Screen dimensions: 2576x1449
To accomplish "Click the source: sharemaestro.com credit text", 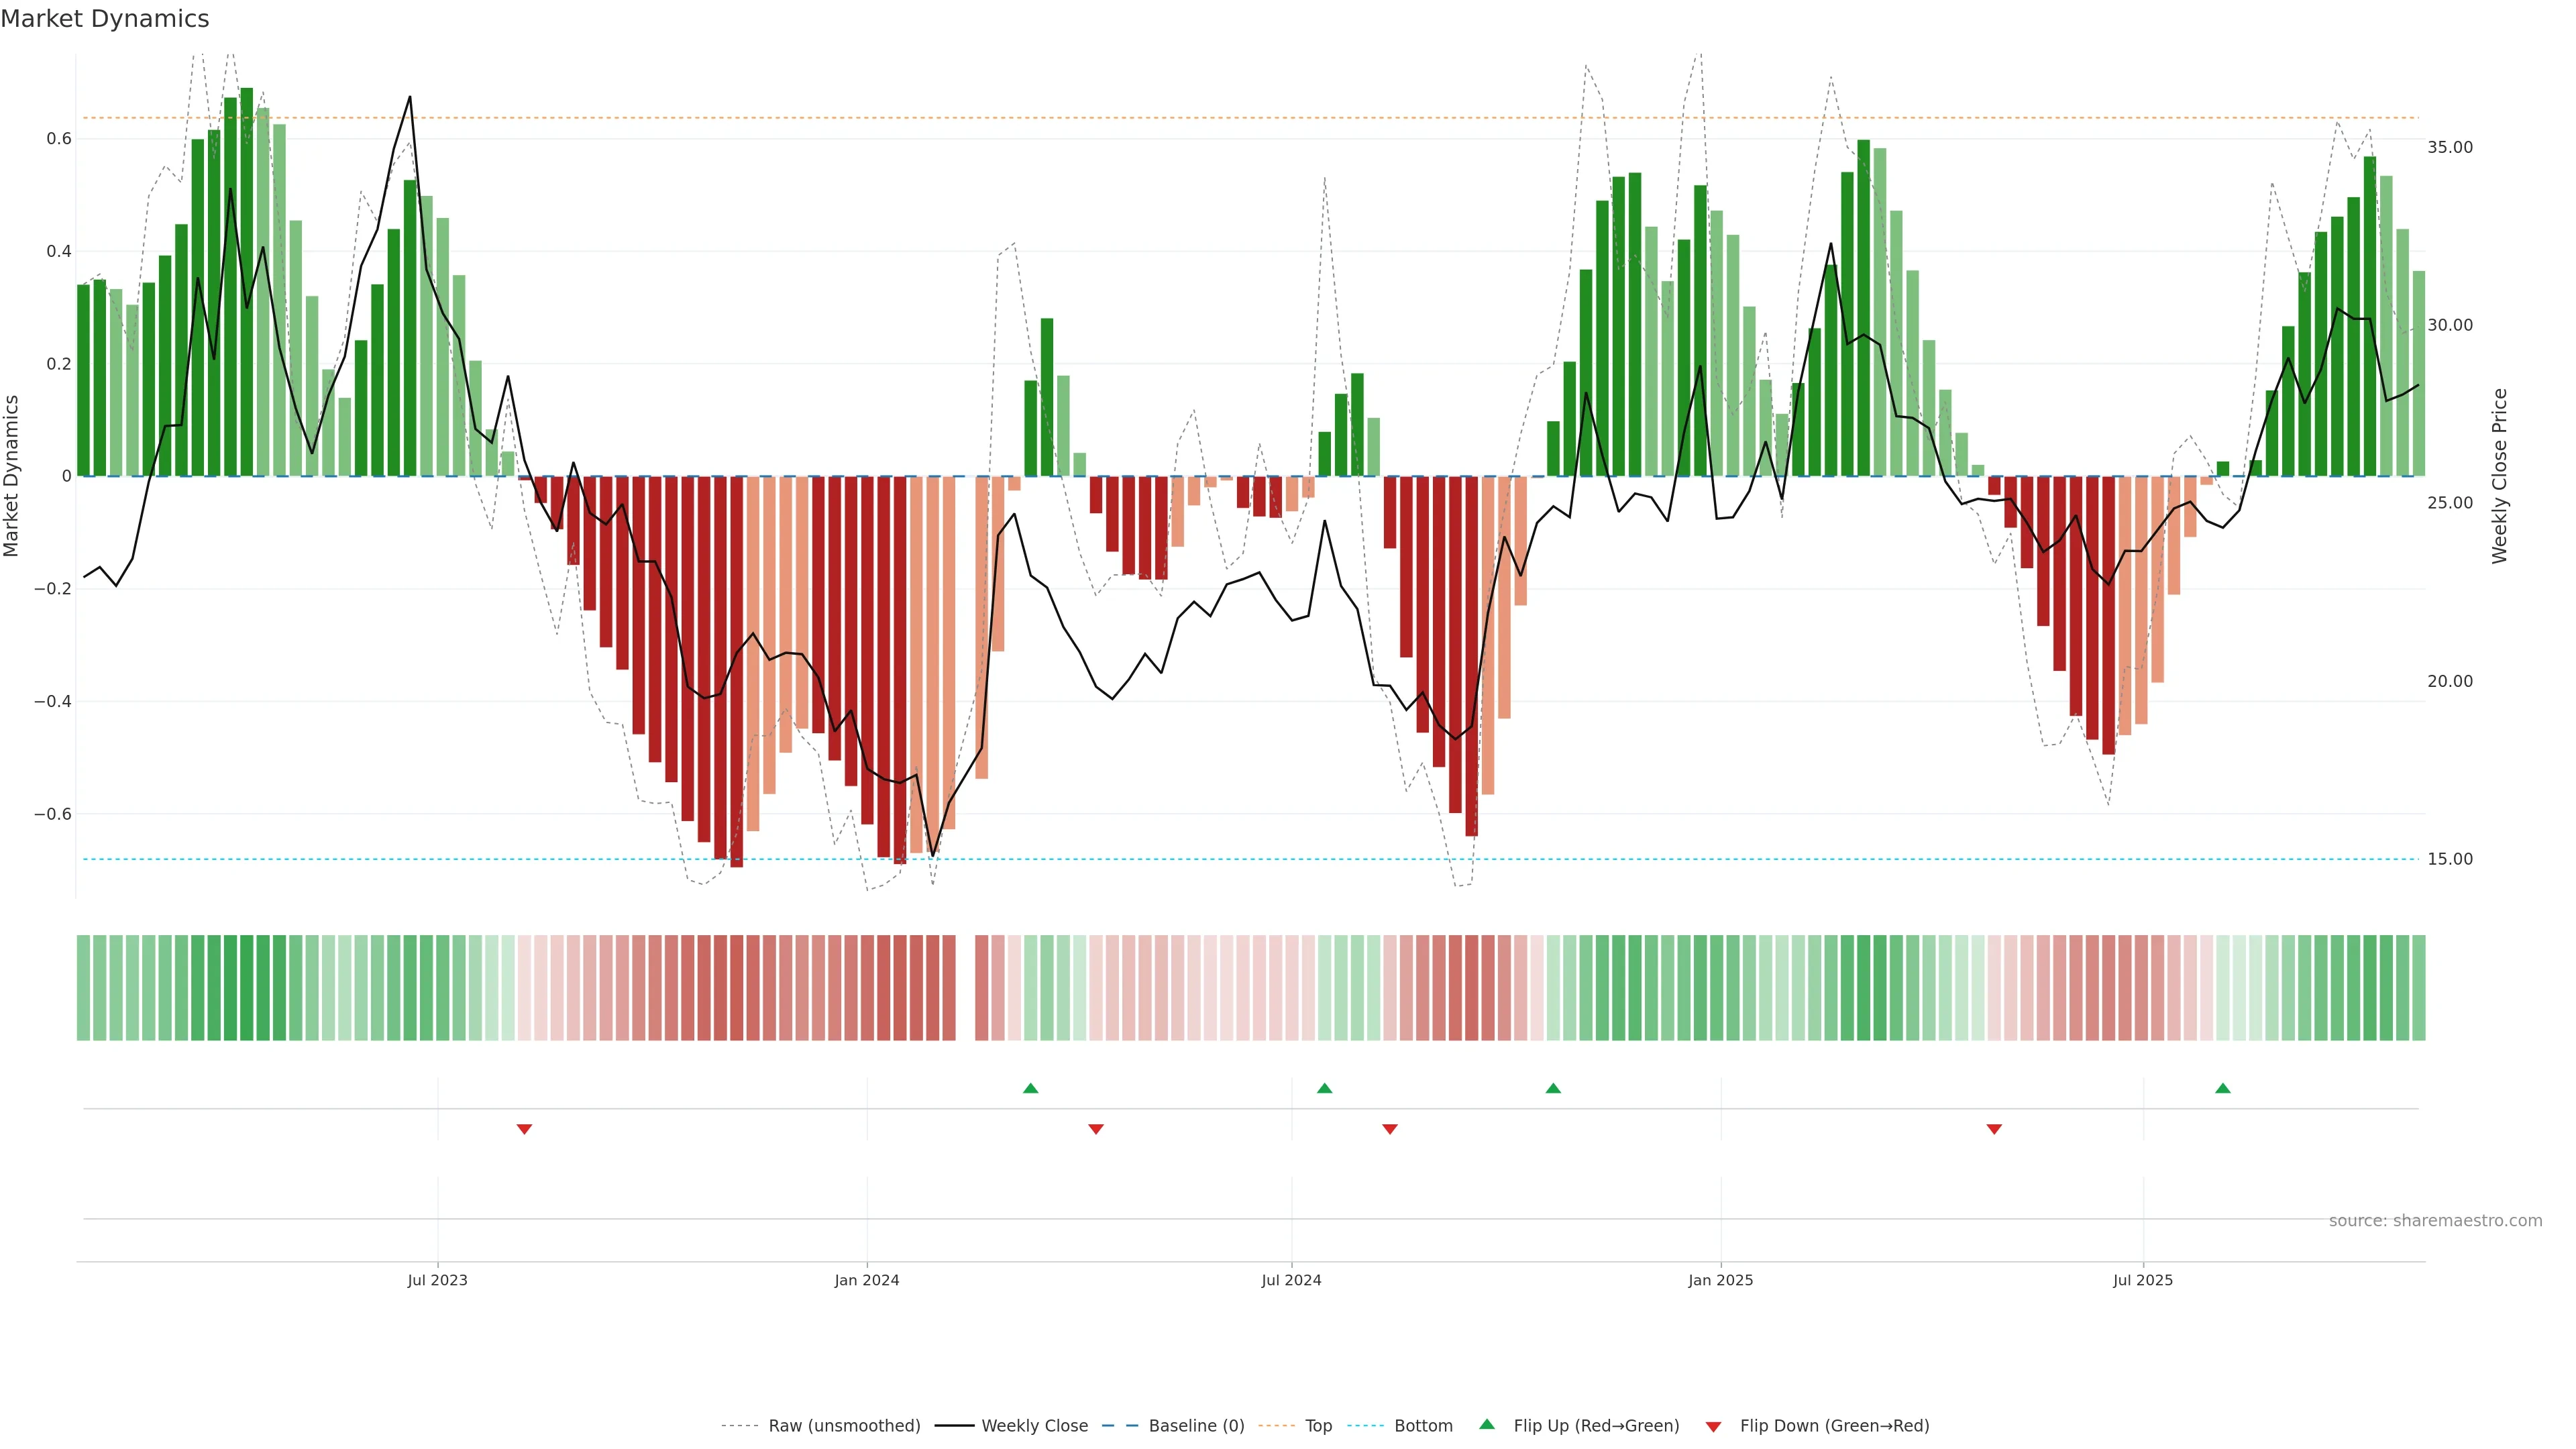I will 2435,1220.
